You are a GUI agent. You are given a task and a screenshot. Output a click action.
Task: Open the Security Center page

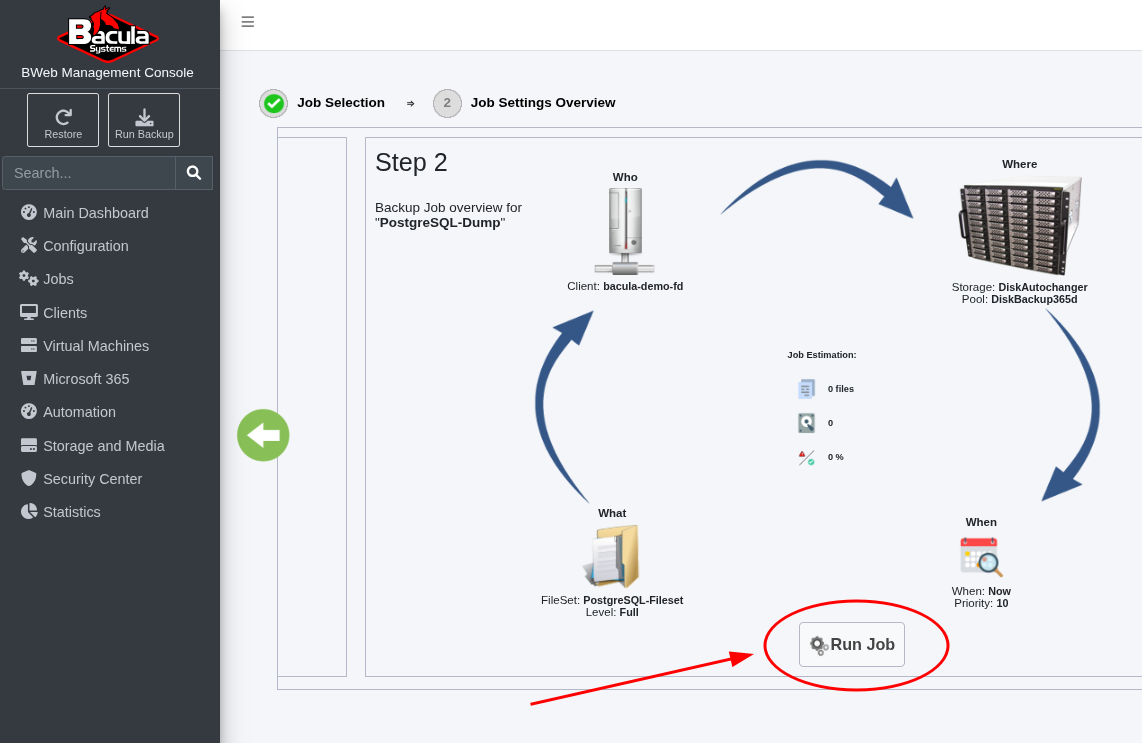[92, 479]
